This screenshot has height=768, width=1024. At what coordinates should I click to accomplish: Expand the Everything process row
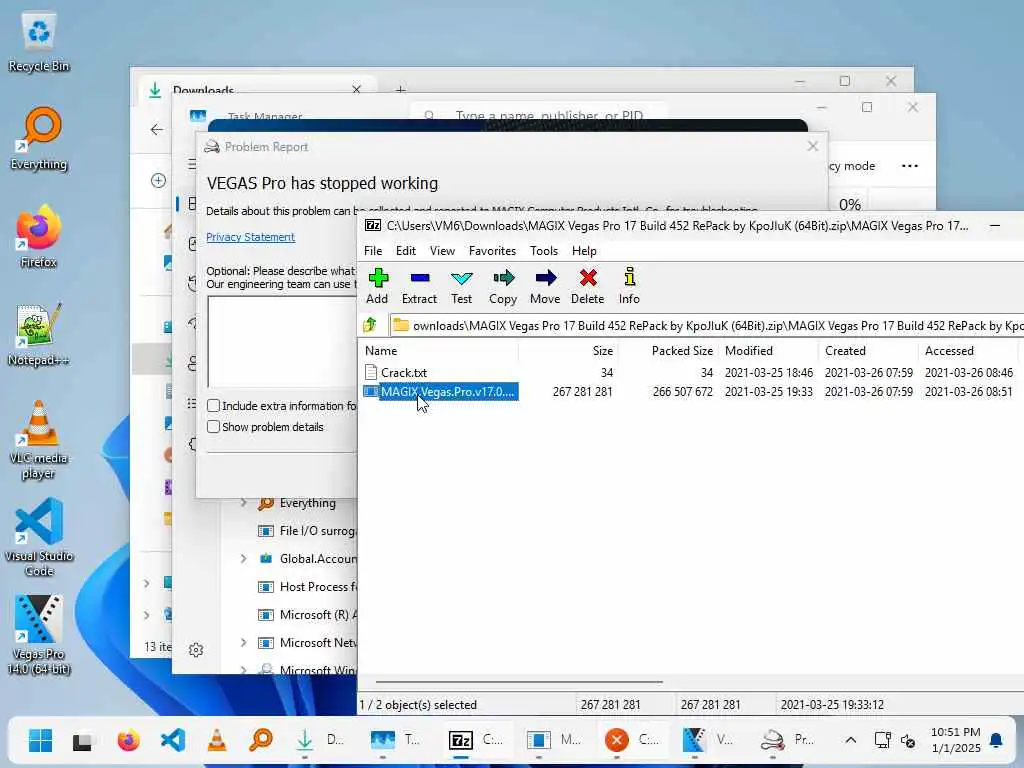pos(244,502)
